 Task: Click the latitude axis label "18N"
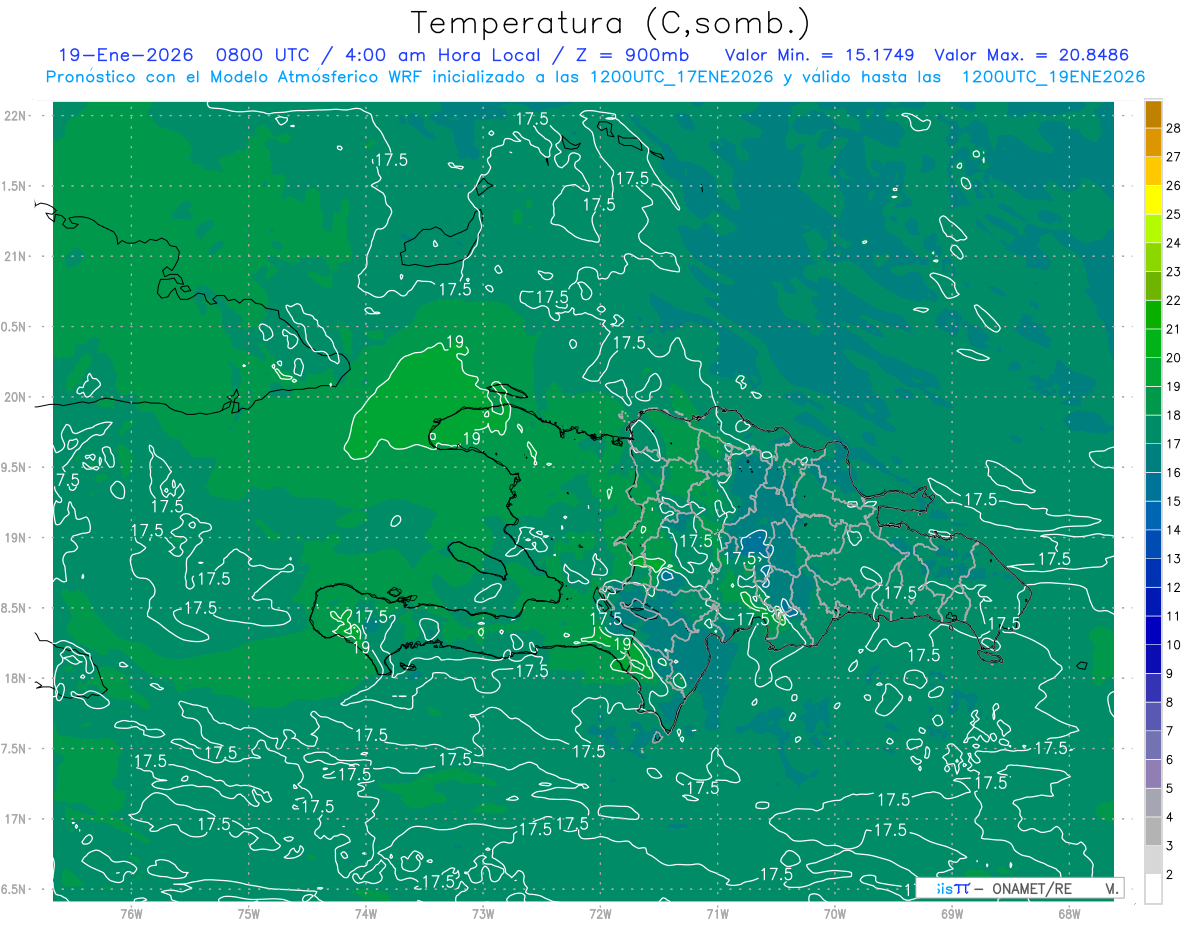[16, 678]
